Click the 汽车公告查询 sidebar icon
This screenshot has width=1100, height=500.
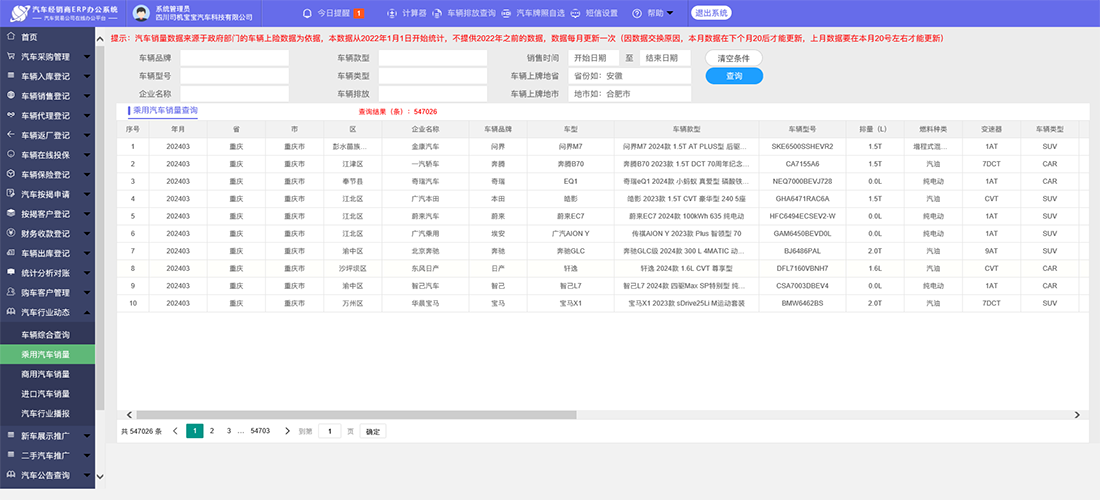11,475
